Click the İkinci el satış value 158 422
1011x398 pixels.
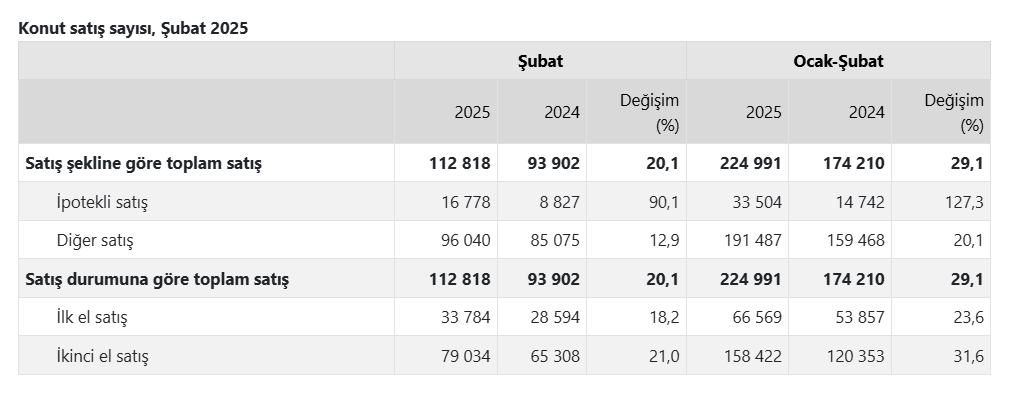coord(751,356)
